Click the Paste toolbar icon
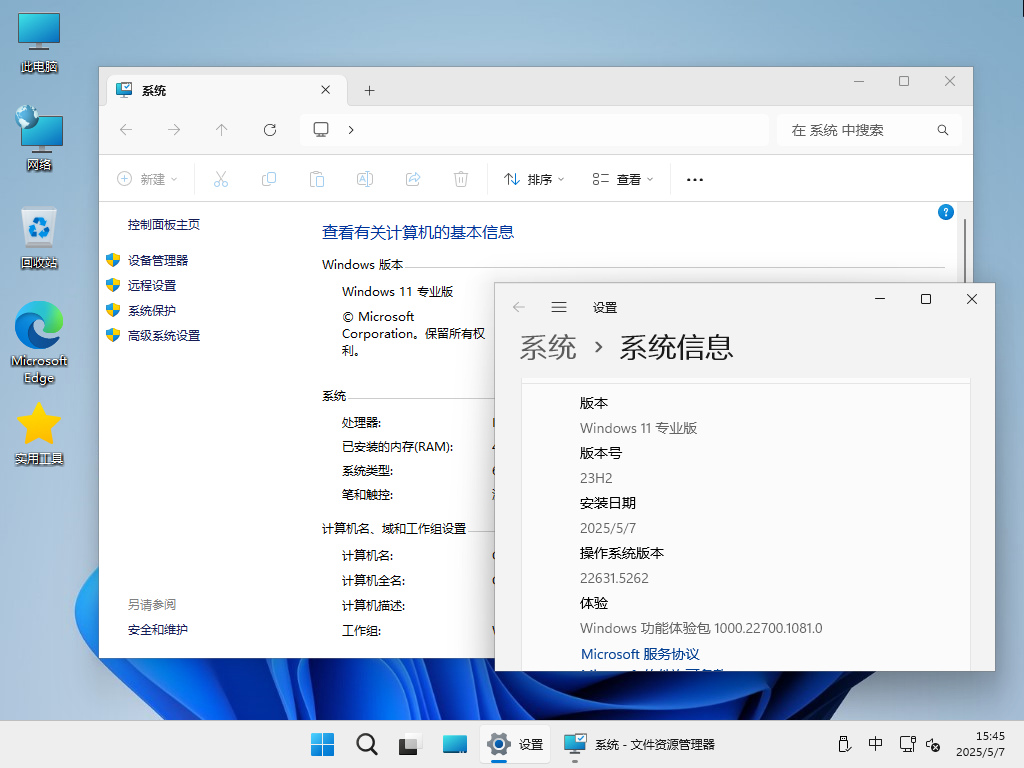The height and width of the screenshot is (768, 1024). 317,179
